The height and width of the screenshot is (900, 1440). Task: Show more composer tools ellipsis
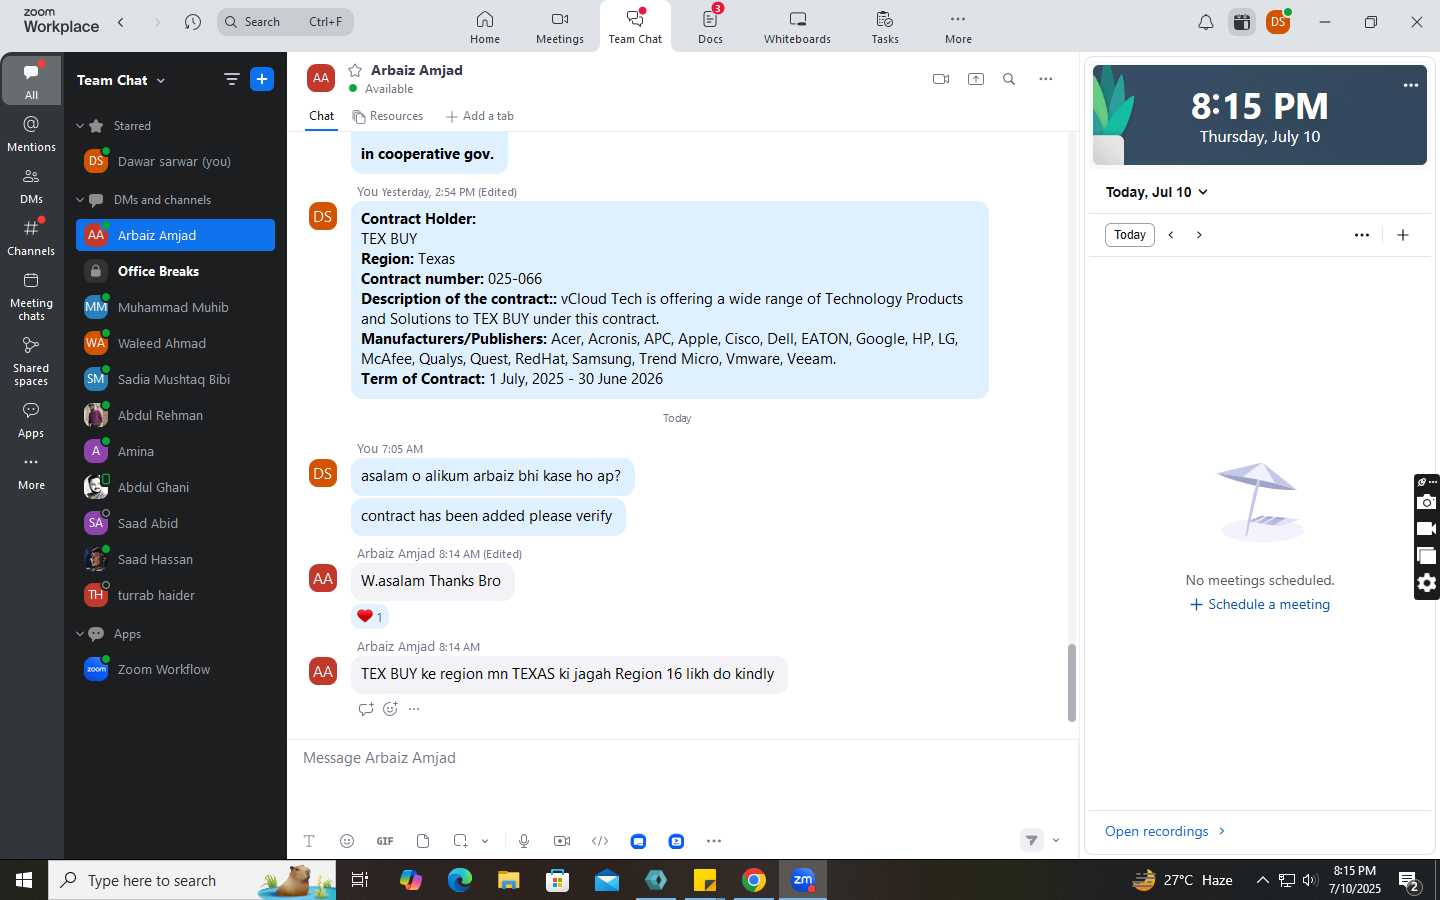click(714, 841)
